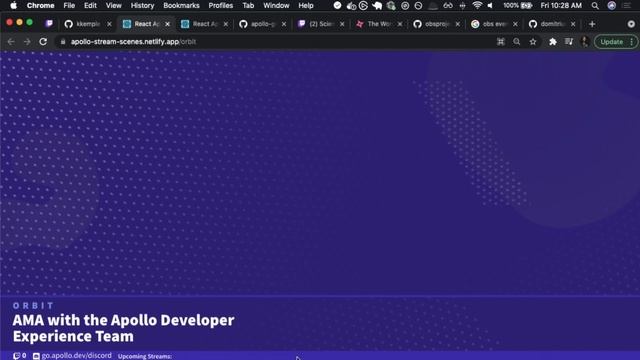Open the Wi-Fi status menu
The image size is (640, 360).
477,5
